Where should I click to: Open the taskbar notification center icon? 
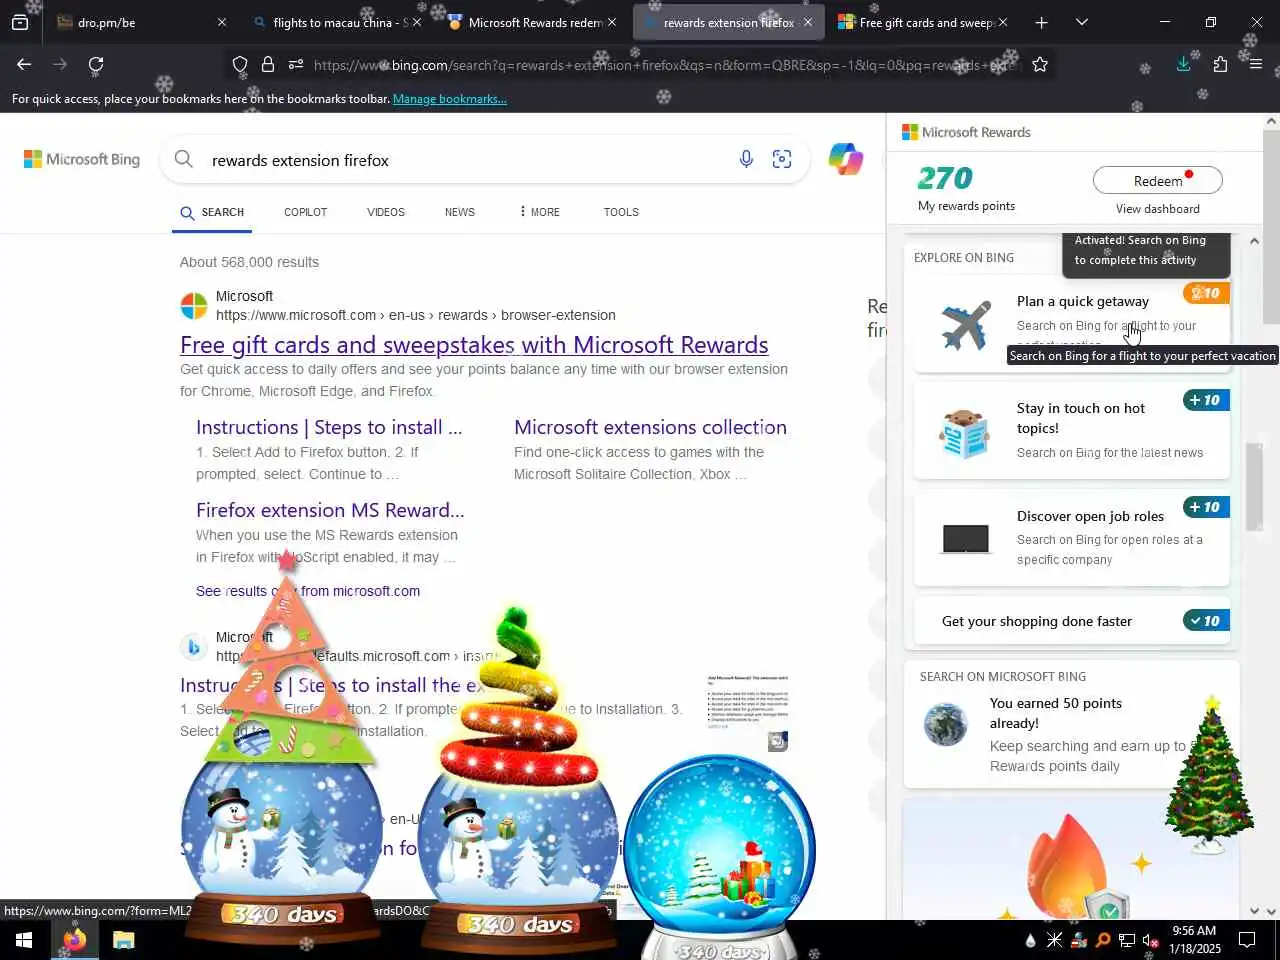pyautogui.click(x=1247, y=940)
